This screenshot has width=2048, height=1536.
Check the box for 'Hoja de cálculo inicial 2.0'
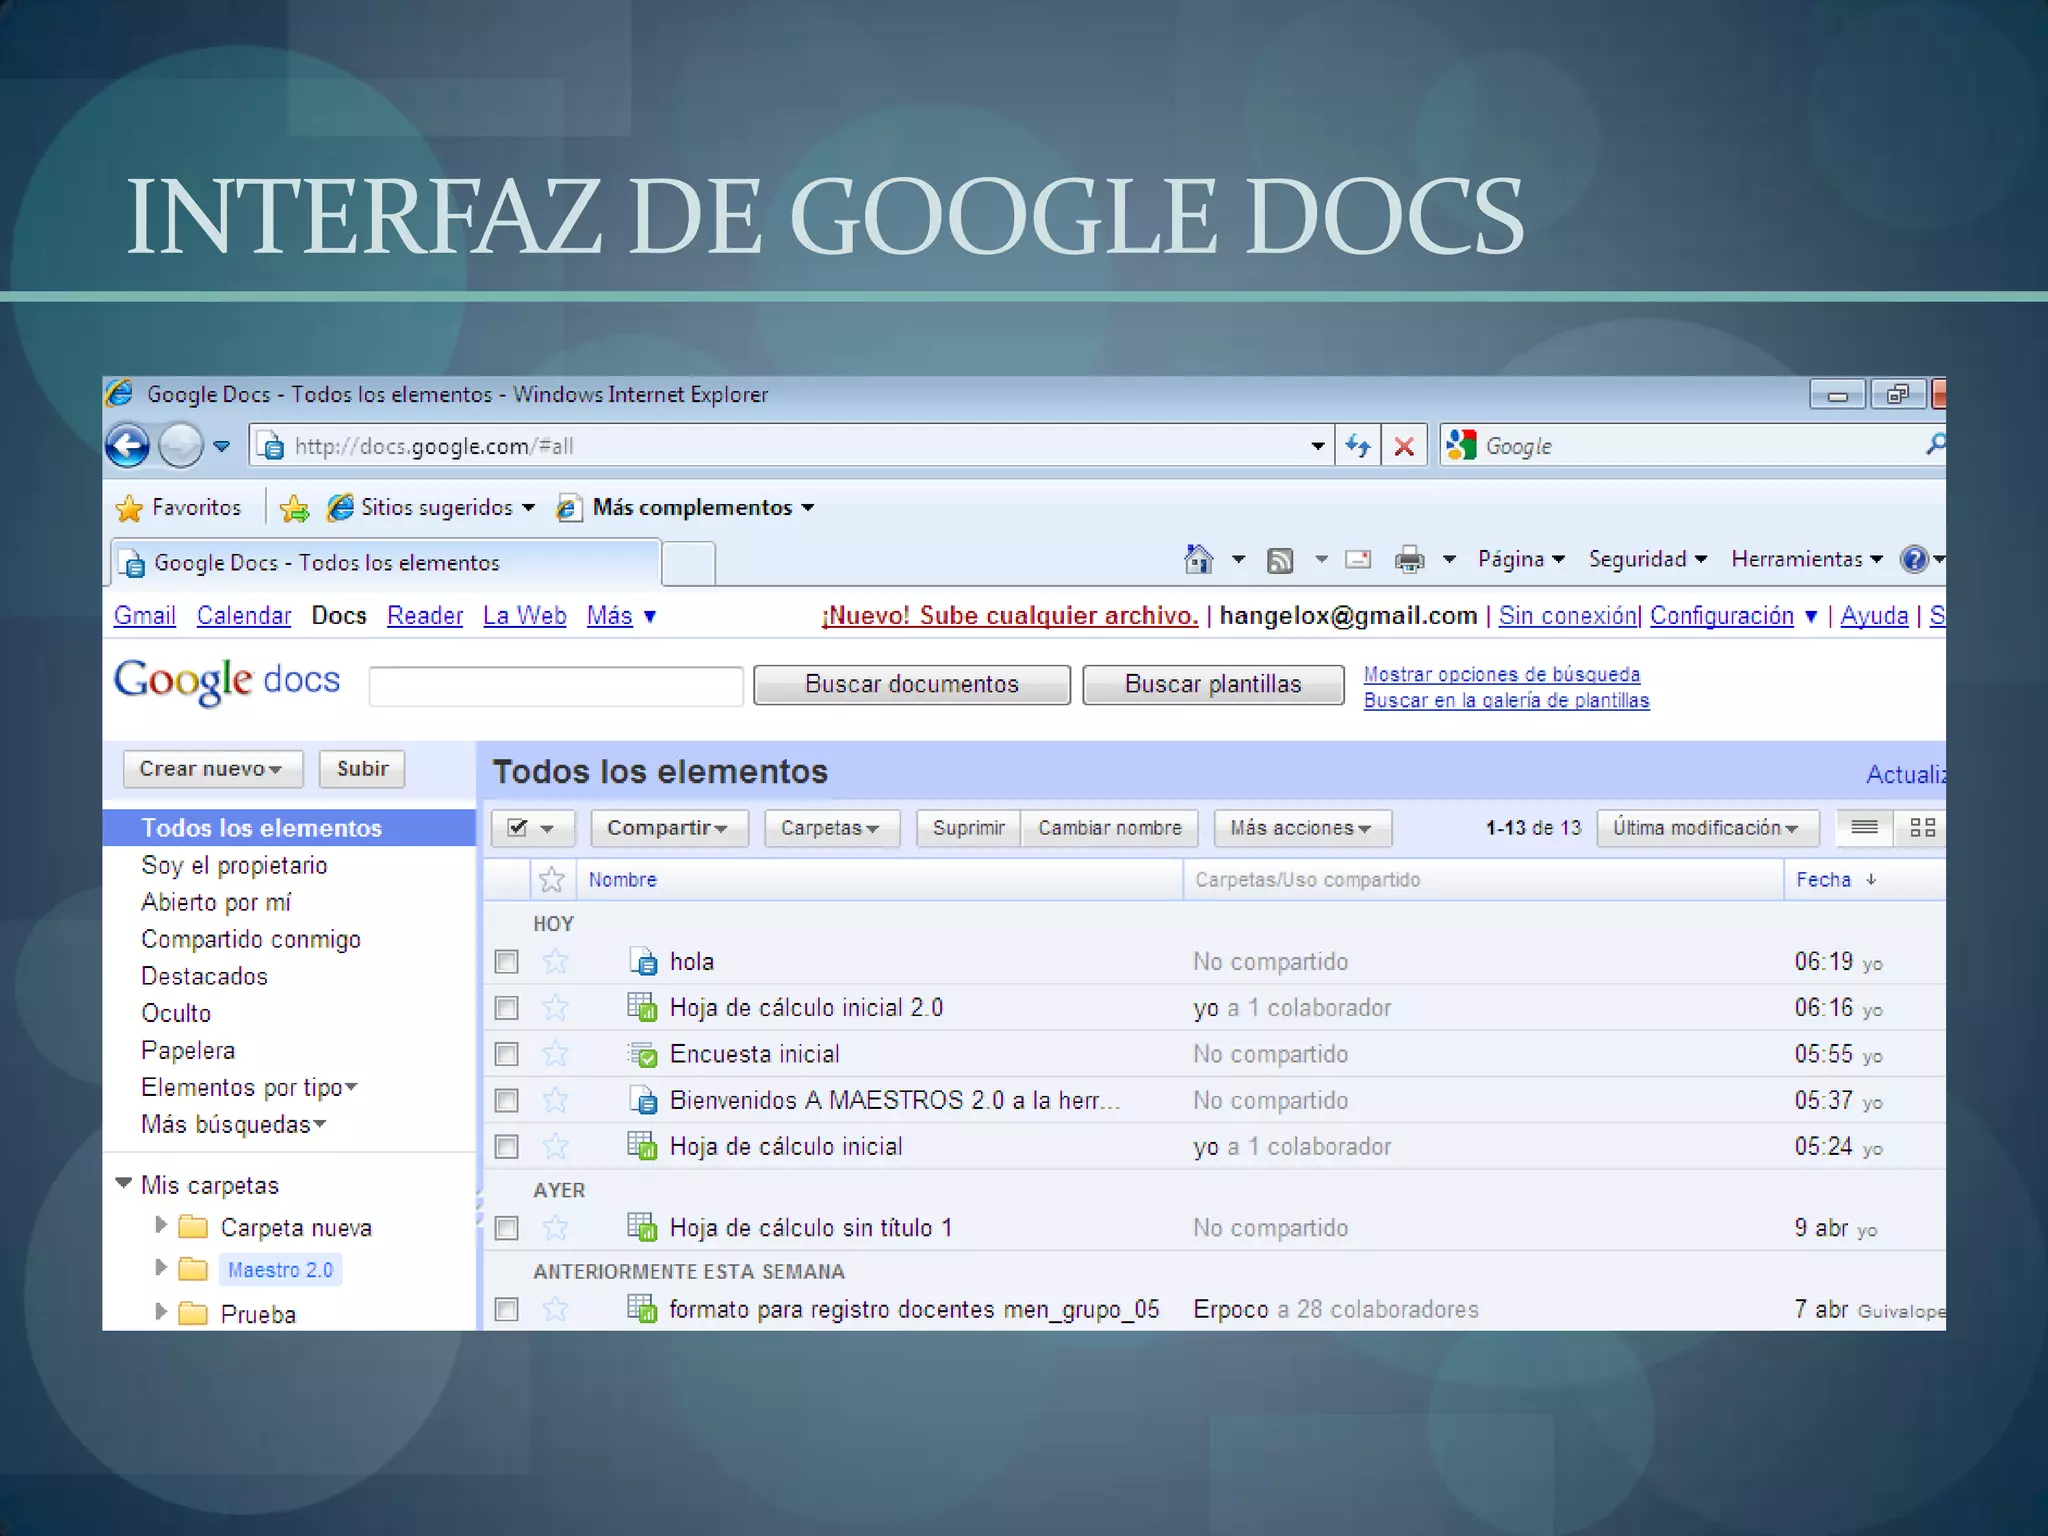tap(507, 1008)
